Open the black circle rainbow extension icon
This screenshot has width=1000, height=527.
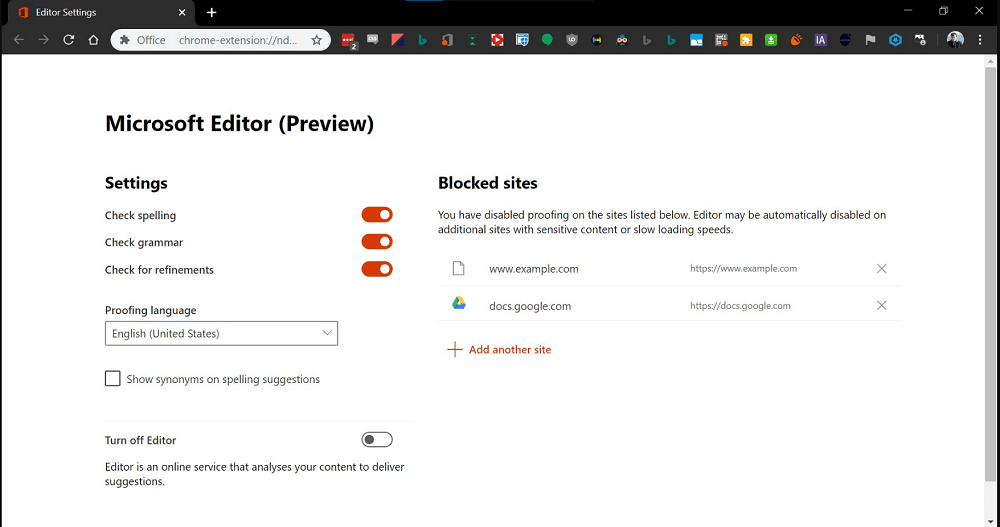click(596, 40)
